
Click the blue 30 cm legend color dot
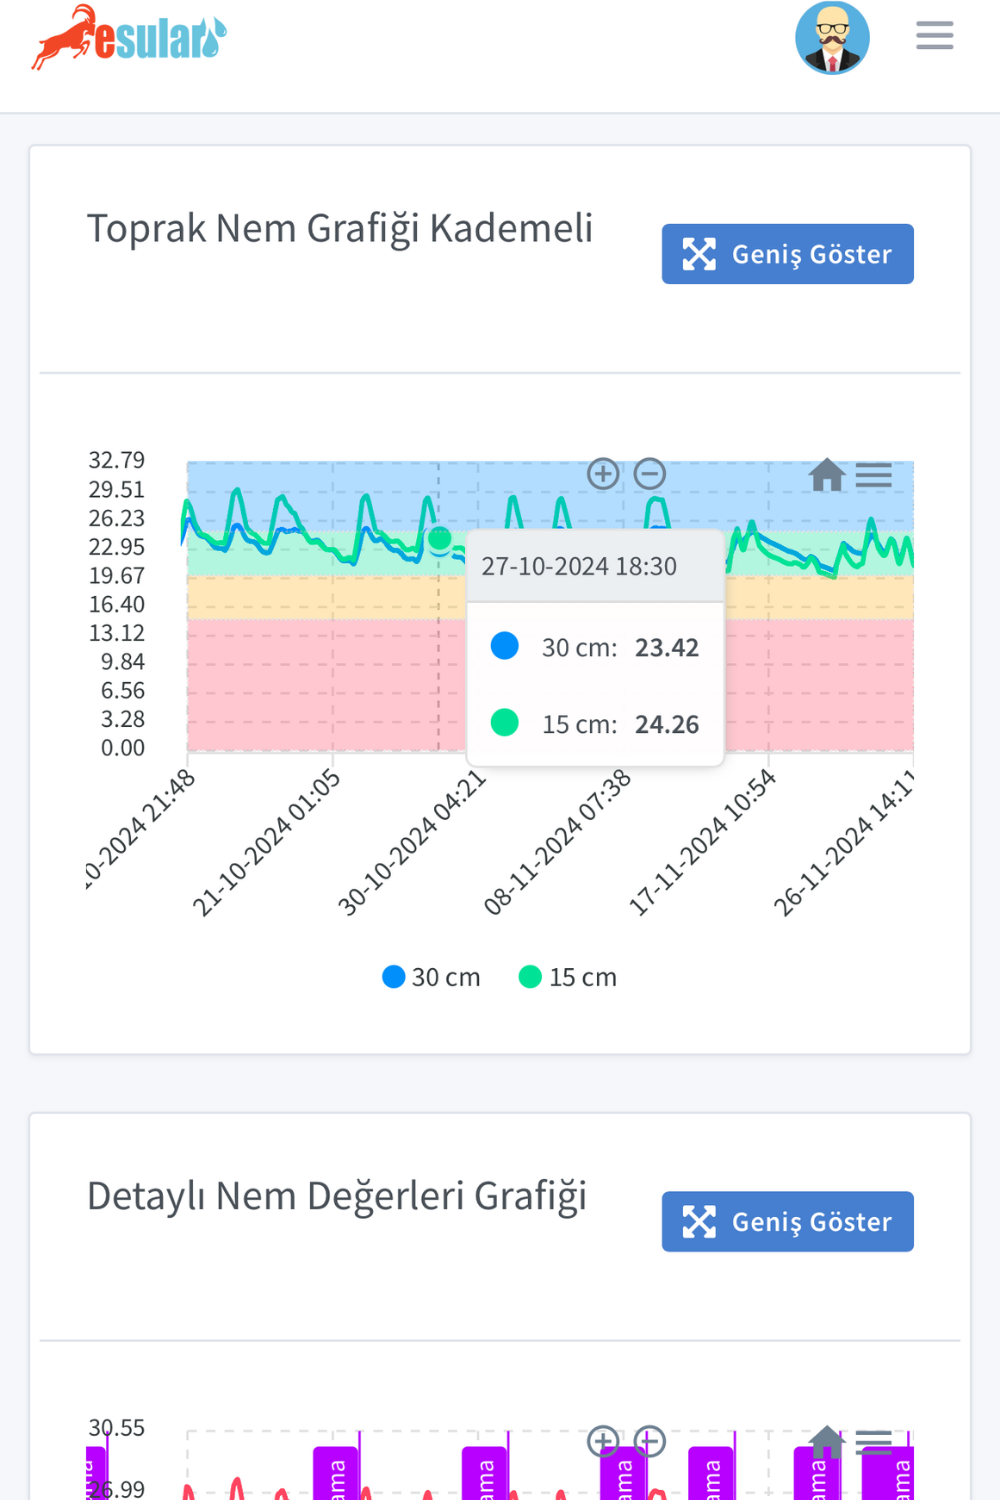392,977
